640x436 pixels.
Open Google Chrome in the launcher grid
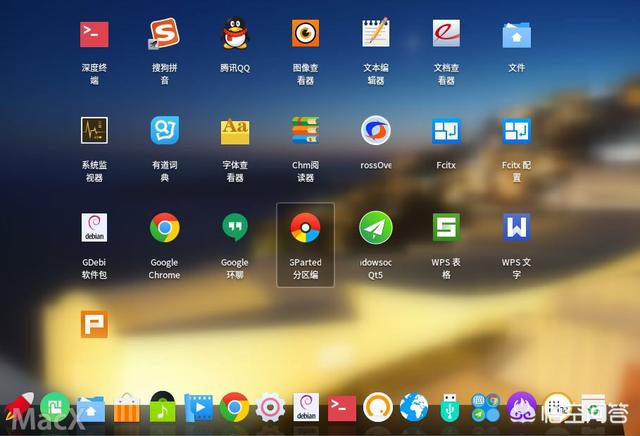pyautogui.click(x=164, y=227)
